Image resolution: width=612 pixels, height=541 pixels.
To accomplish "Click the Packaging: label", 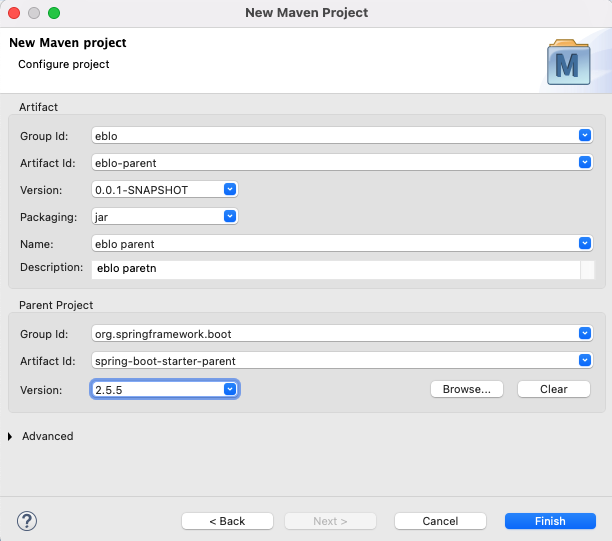I will click(48, 217).
